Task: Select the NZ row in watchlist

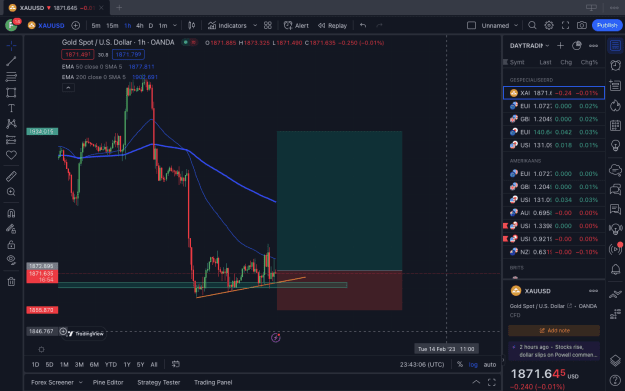Action: point(554,252)
